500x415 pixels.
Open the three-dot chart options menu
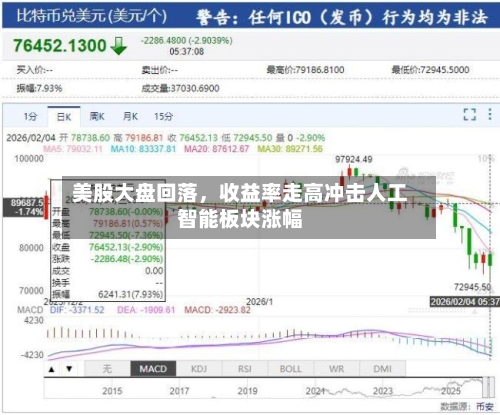coord(490,114)
